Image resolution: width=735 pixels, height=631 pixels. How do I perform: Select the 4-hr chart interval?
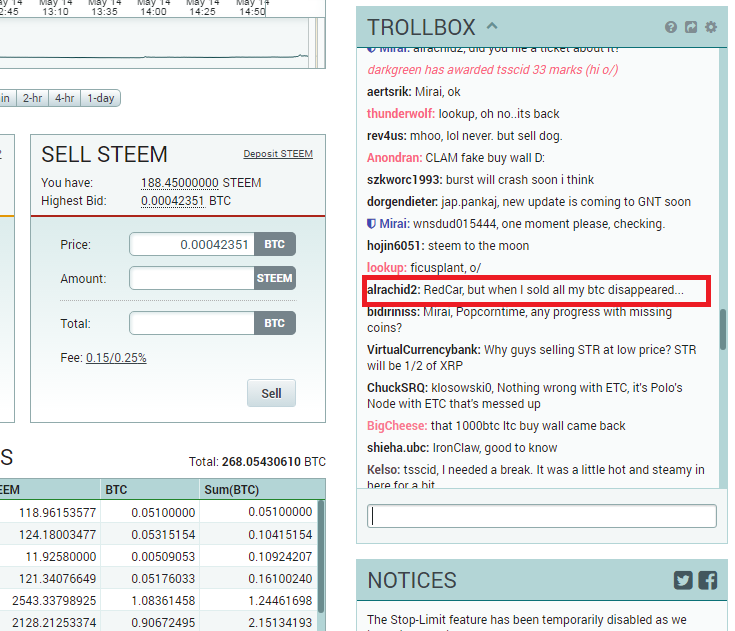(x=65, y=98)
